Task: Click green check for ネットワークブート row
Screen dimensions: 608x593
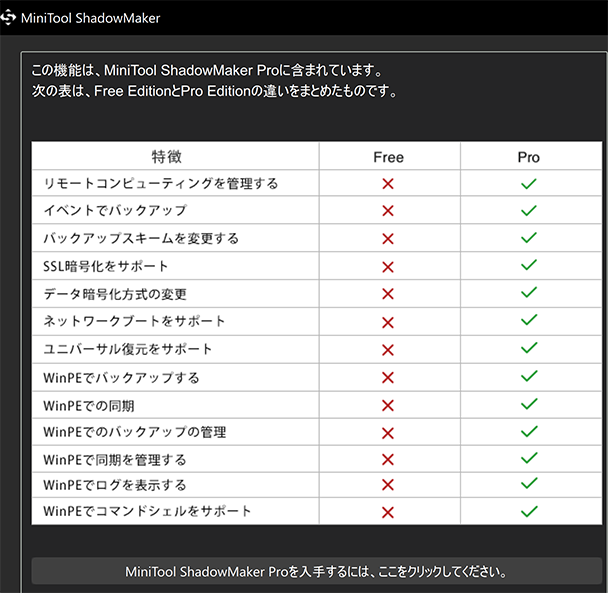Action: coord(529,320)
